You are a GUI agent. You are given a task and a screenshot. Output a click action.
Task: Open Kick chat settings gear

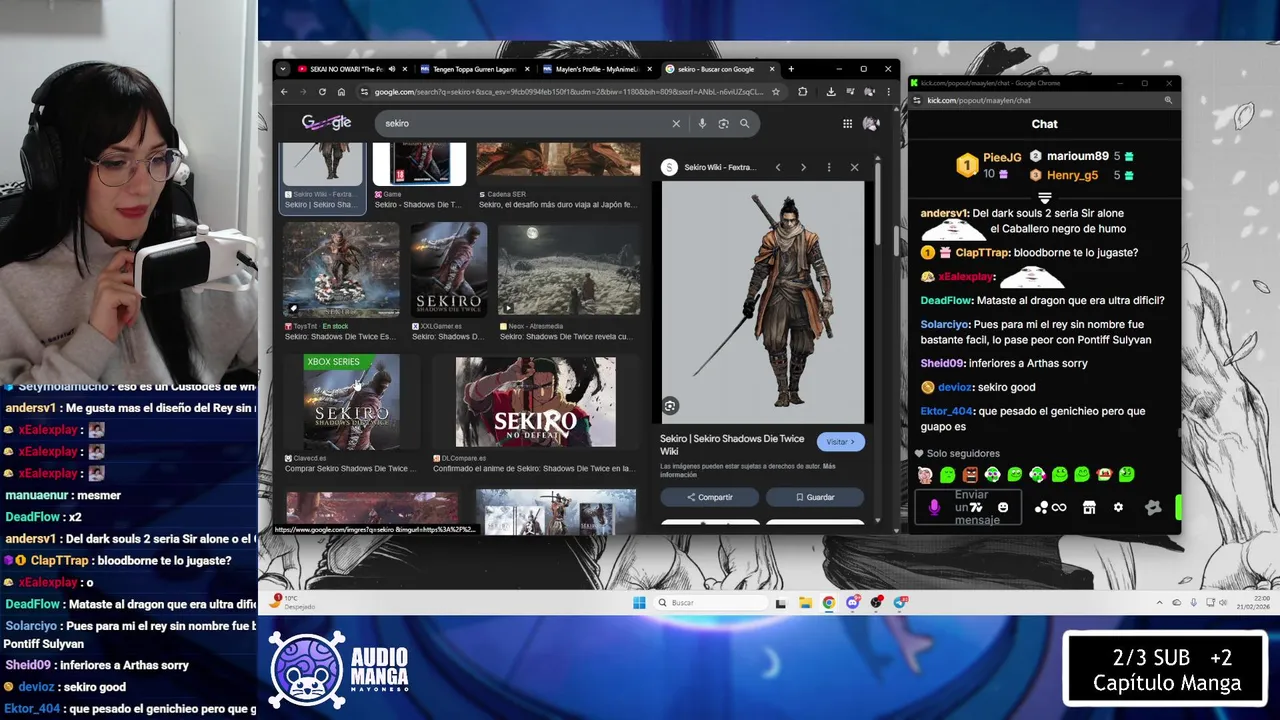coord(1118,507)
